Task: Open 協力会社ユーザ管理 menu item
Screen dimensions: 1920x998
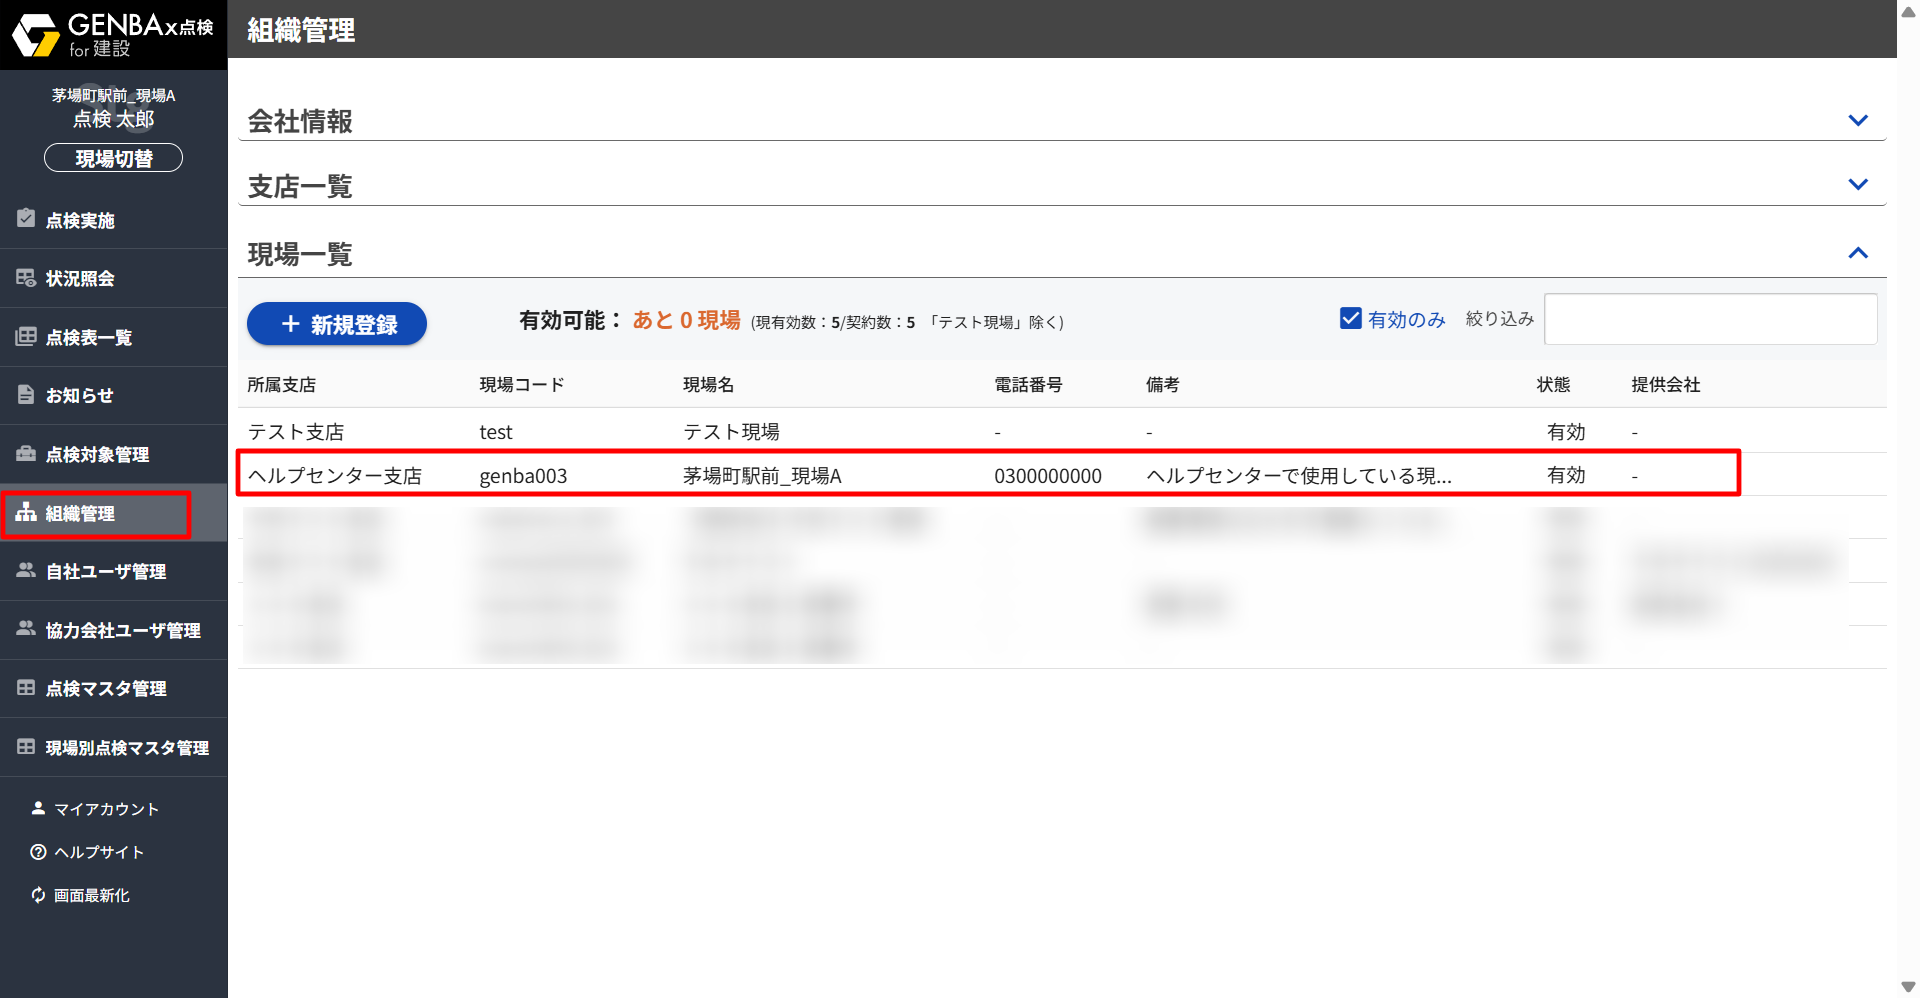Action: coord(122,630)
